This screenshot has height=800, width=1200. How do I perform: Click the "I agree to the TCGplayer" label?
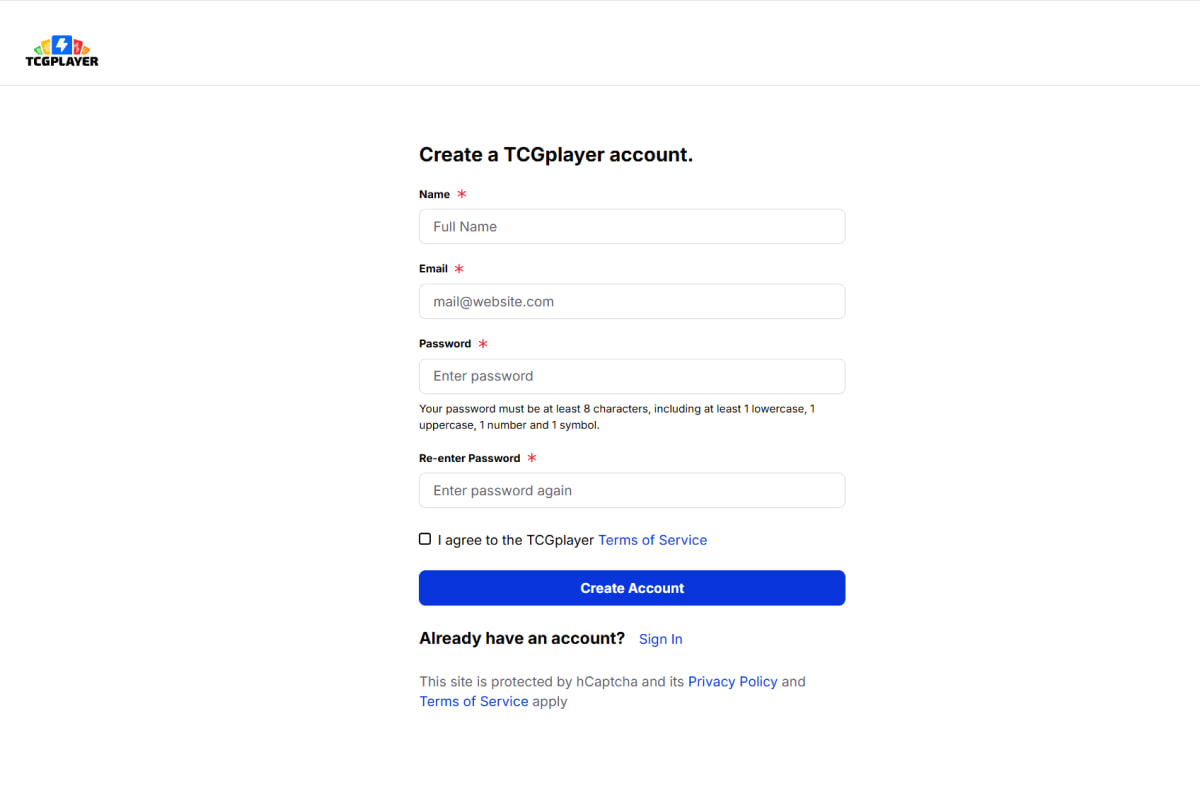(x=515, y=540)
